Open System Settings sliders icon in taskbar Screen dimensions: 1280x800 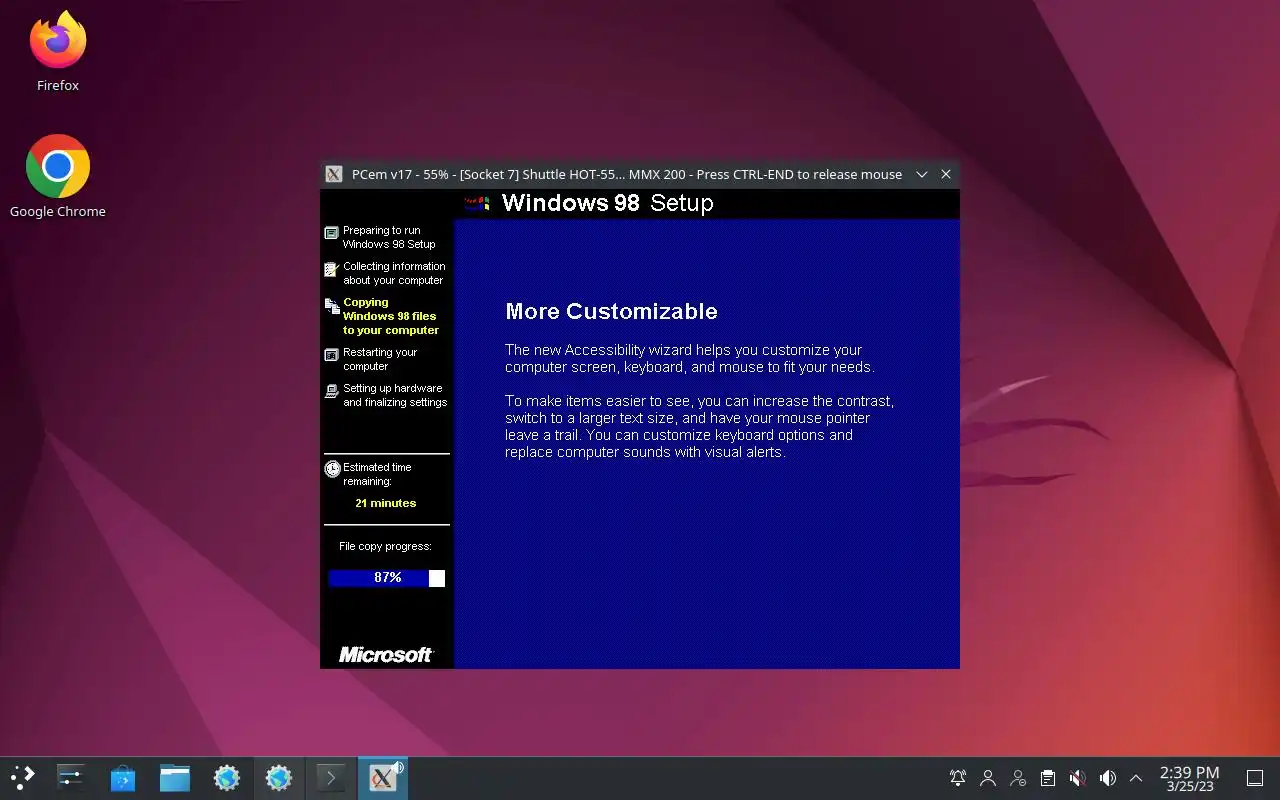(70, 777)
